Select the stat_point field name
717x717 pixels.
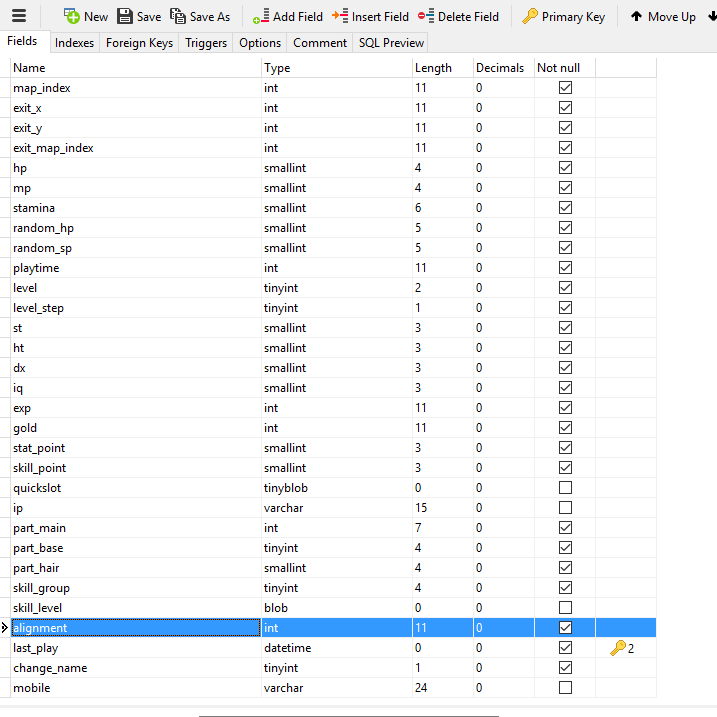pyautogui.click(x=39, y=448)
